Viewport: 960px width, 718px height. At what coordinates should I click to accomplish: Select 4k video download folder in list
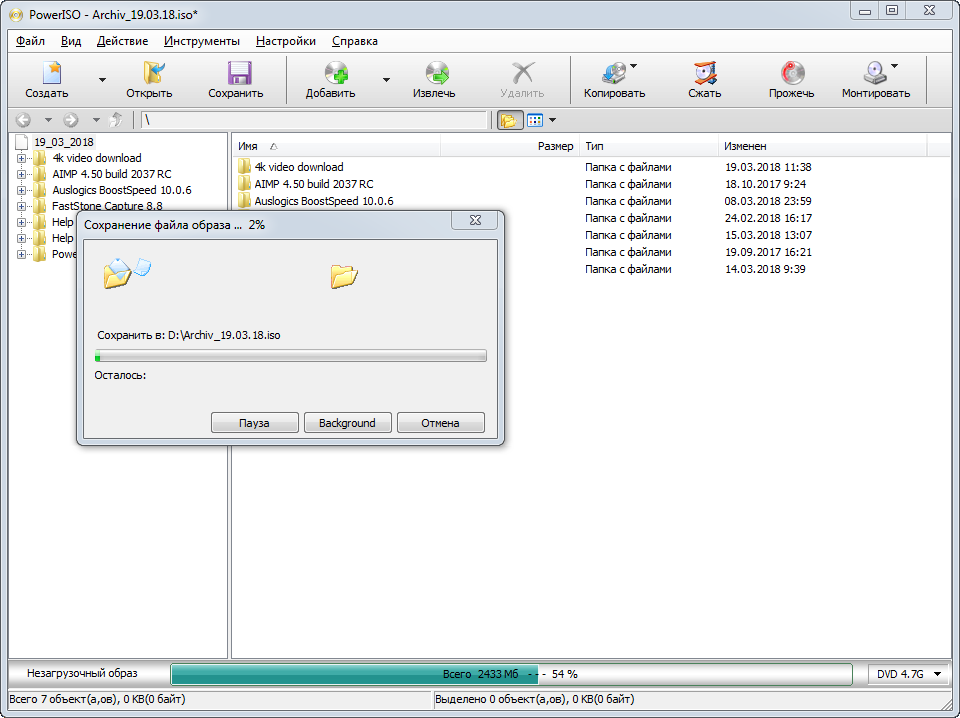coord(299,166)
